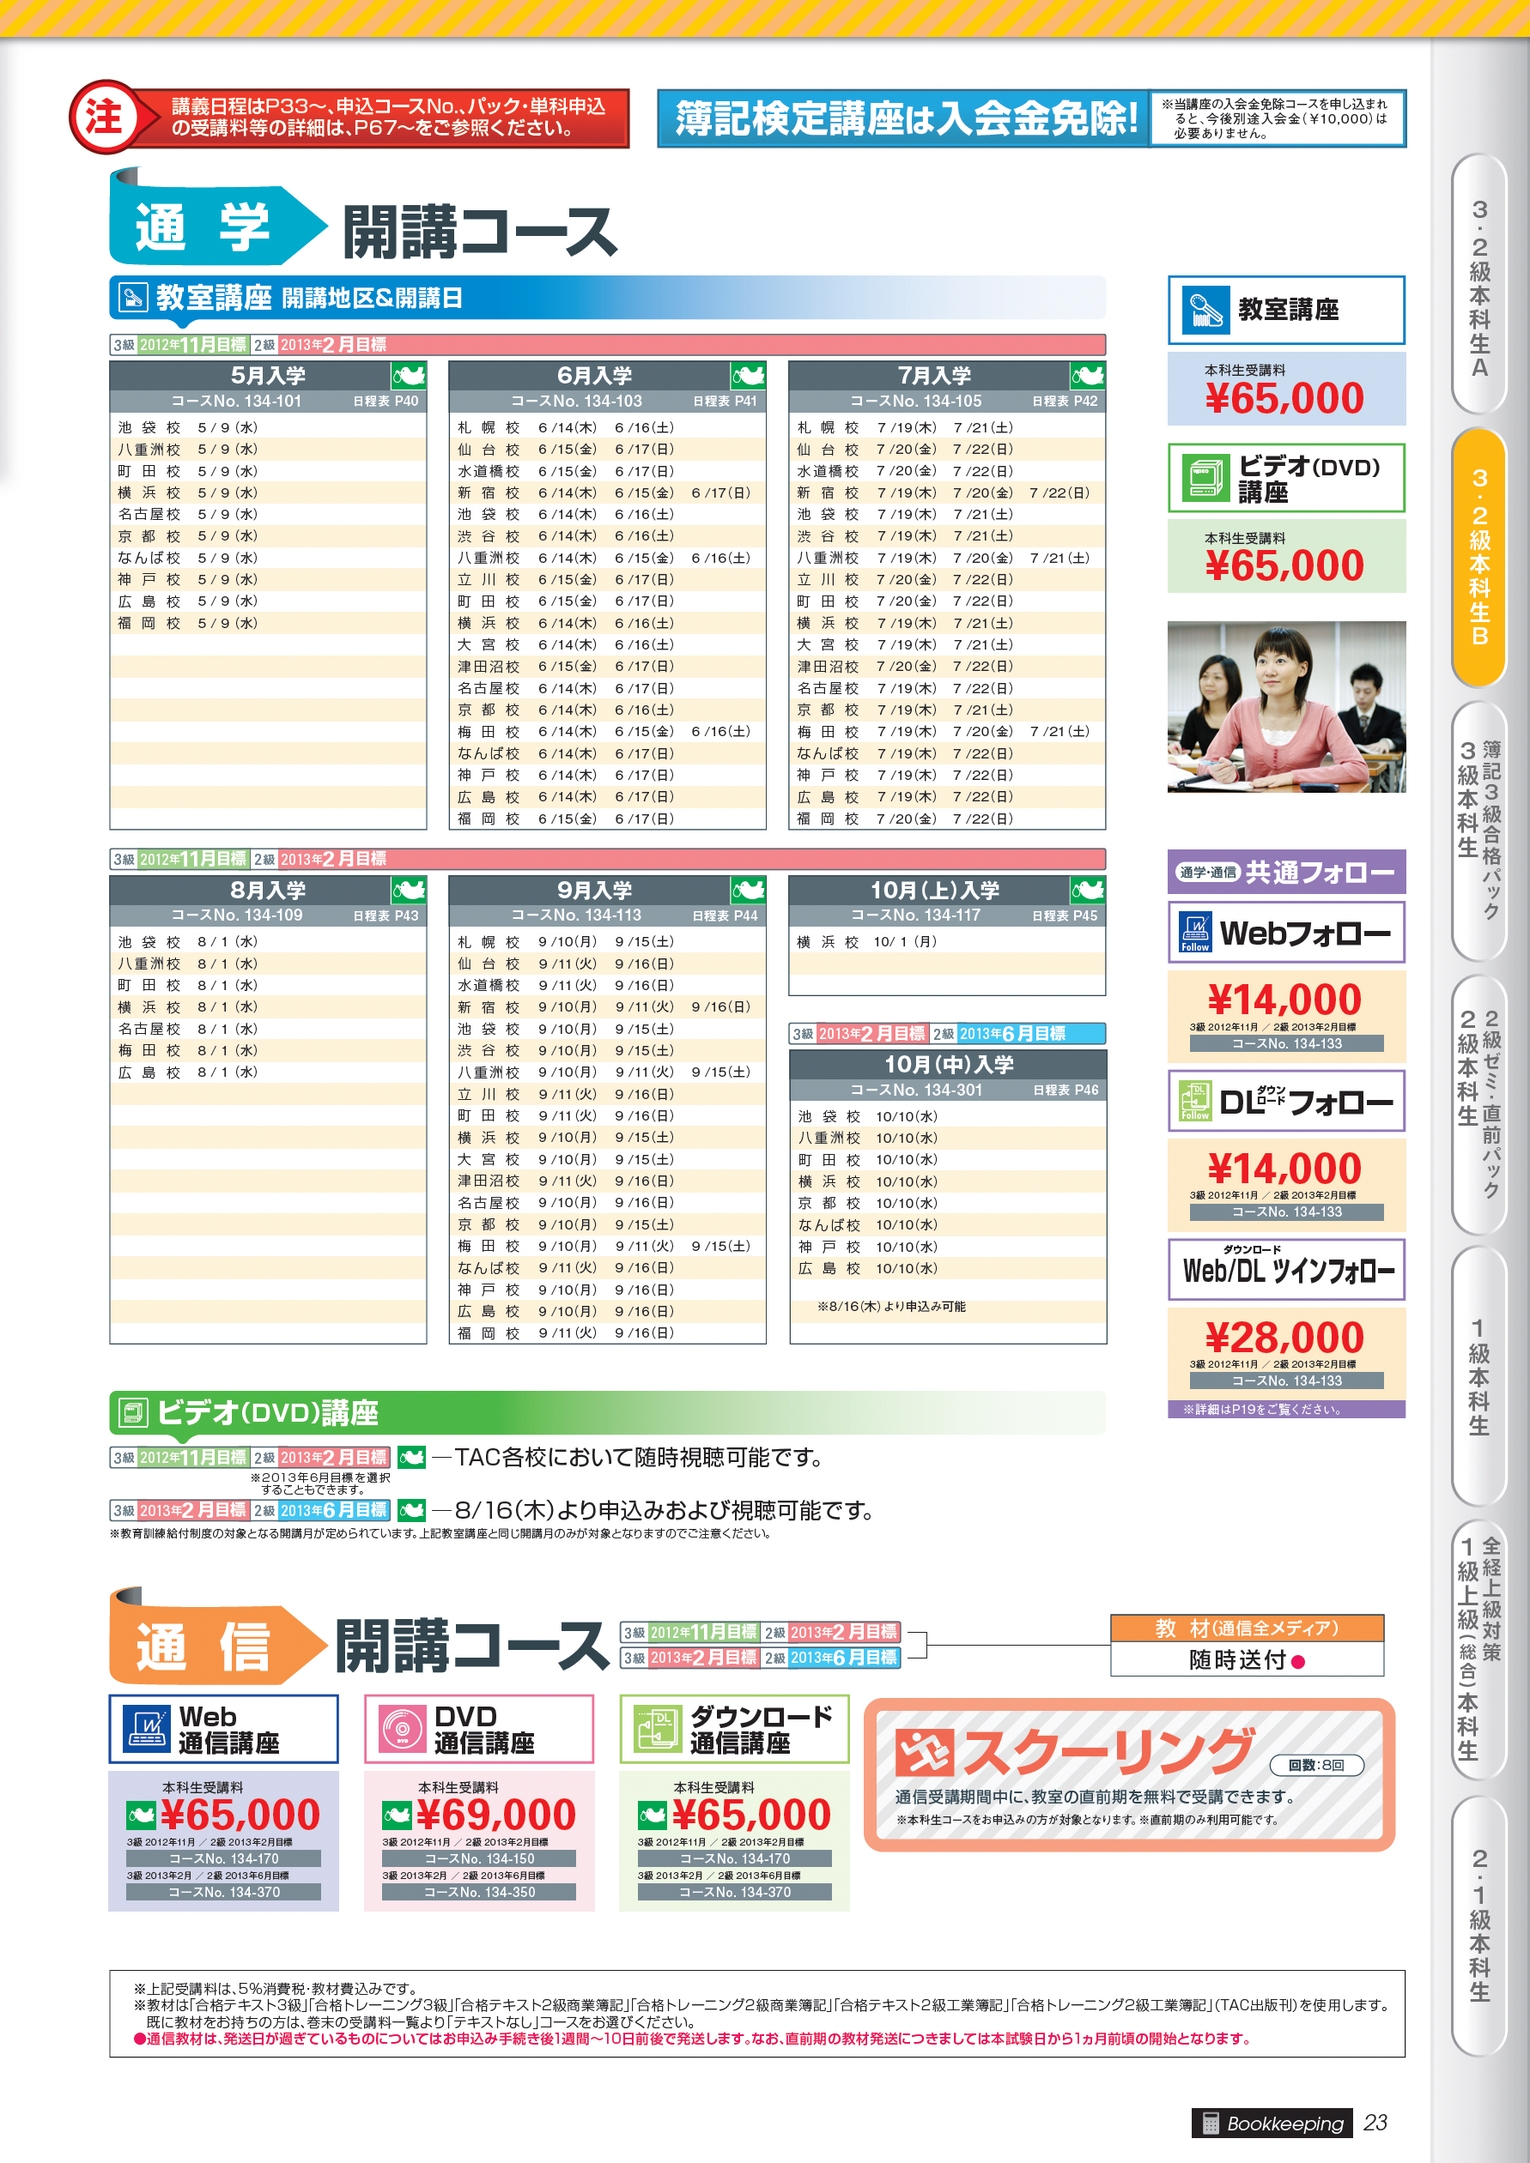Viewport: 1530px width, 2163px height.
Task: Select the ダウンロード通信講座 icon
Action: pos(658,1729)
